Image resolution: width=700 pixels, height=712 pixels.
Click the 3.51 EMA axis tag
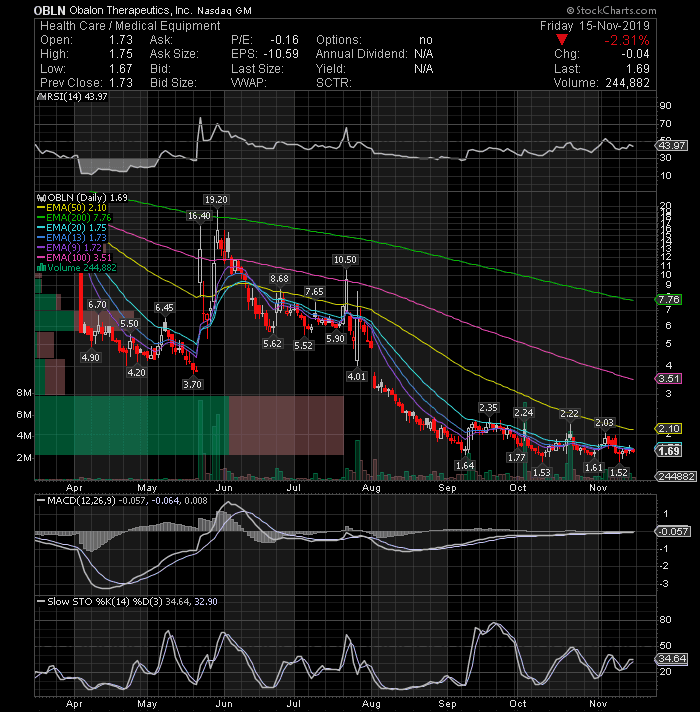668,379
